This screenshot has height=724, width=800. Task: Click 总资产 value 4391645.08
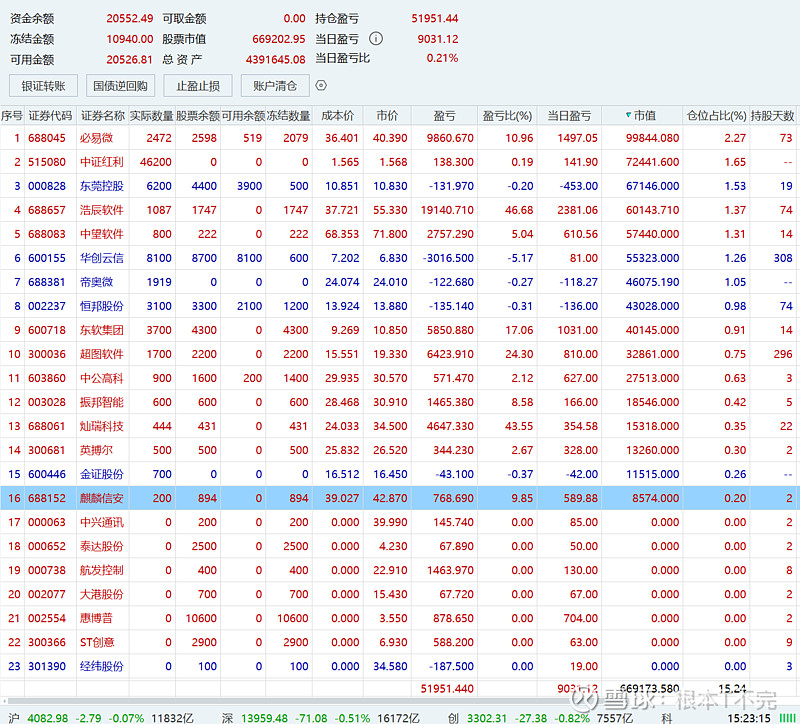pos(276,60)
